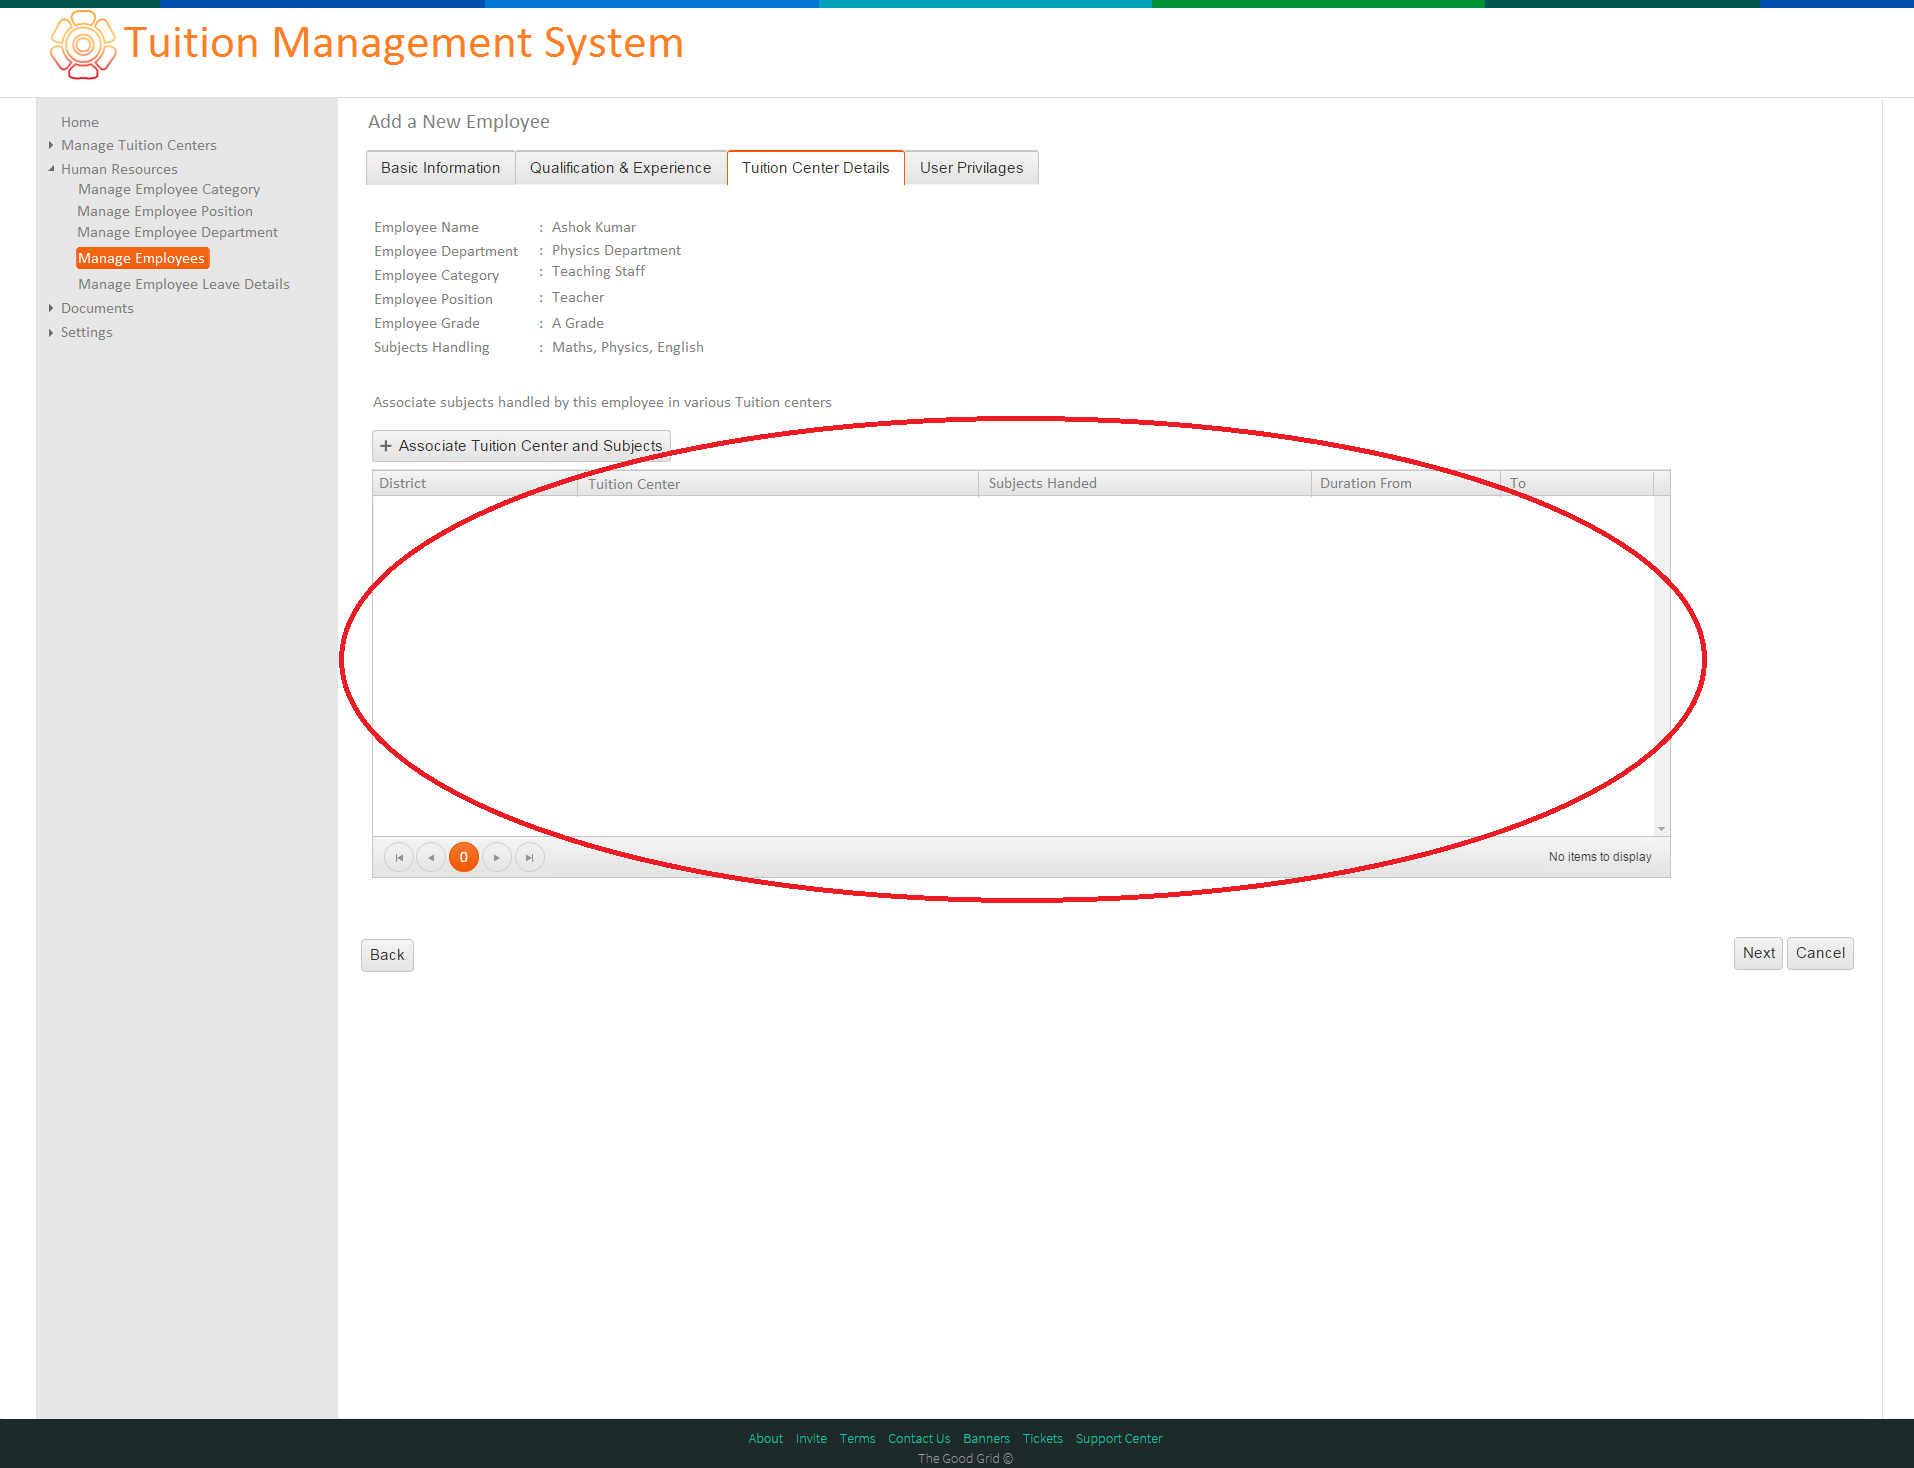Select page number 0 in pager
Screen dimensions: 1914x1468
click(464, 857)
